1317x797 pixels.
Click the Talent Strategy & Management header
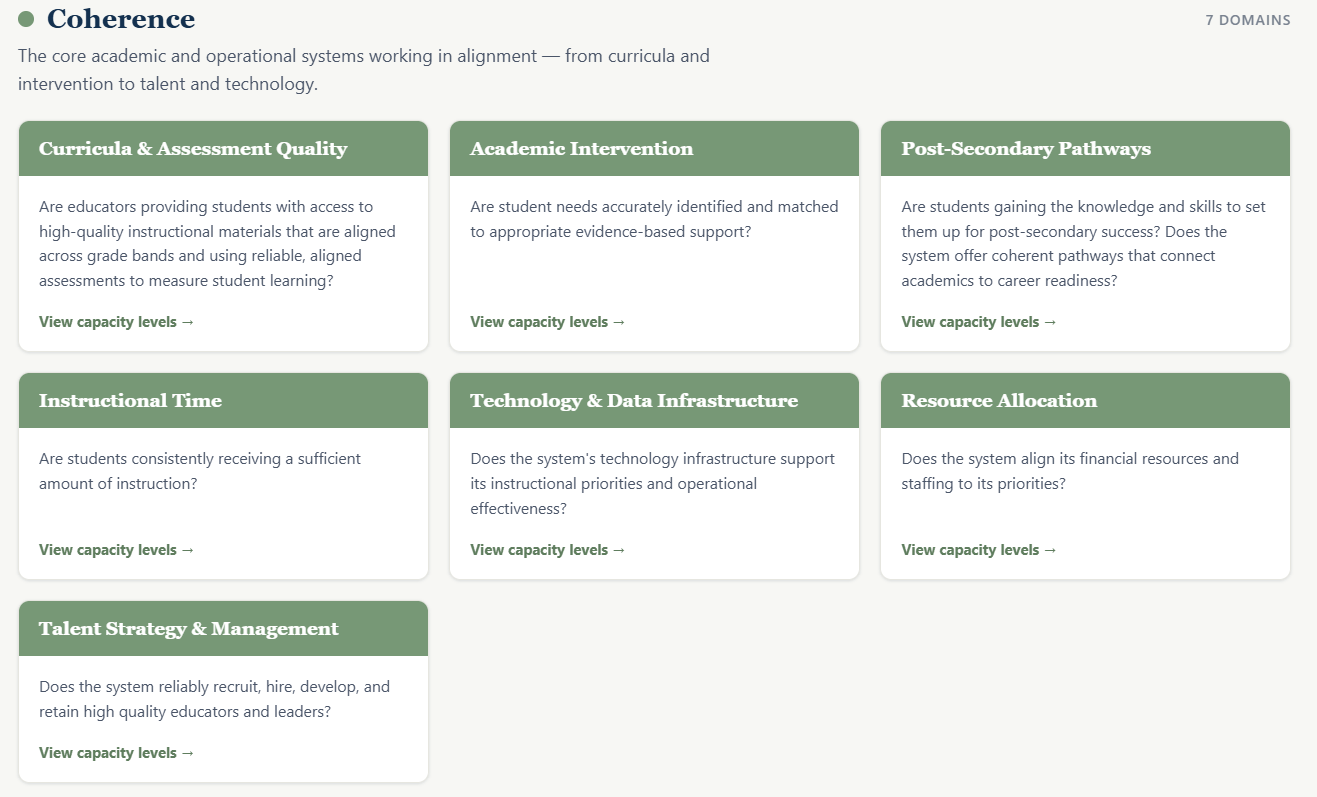point(223,629)
